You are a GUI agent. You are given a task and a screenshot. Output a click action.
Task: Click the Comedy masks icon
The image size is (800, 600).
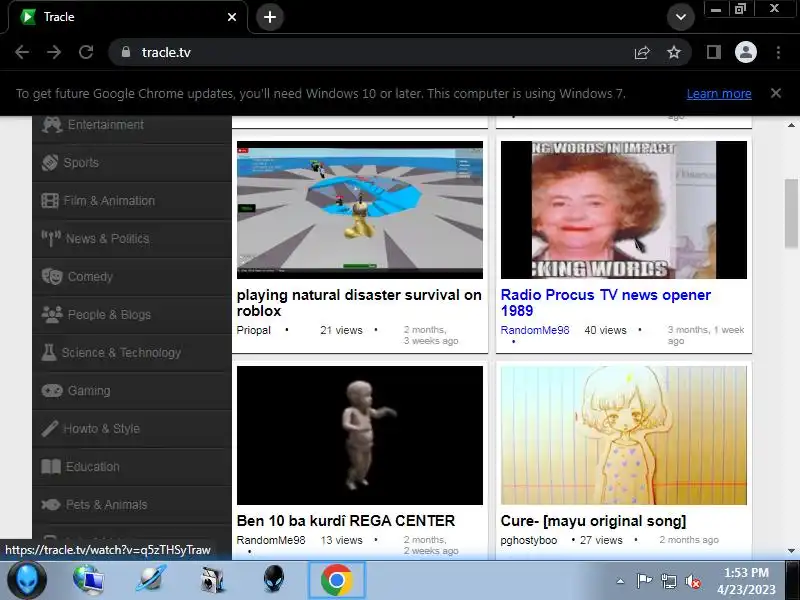(52, 277)
